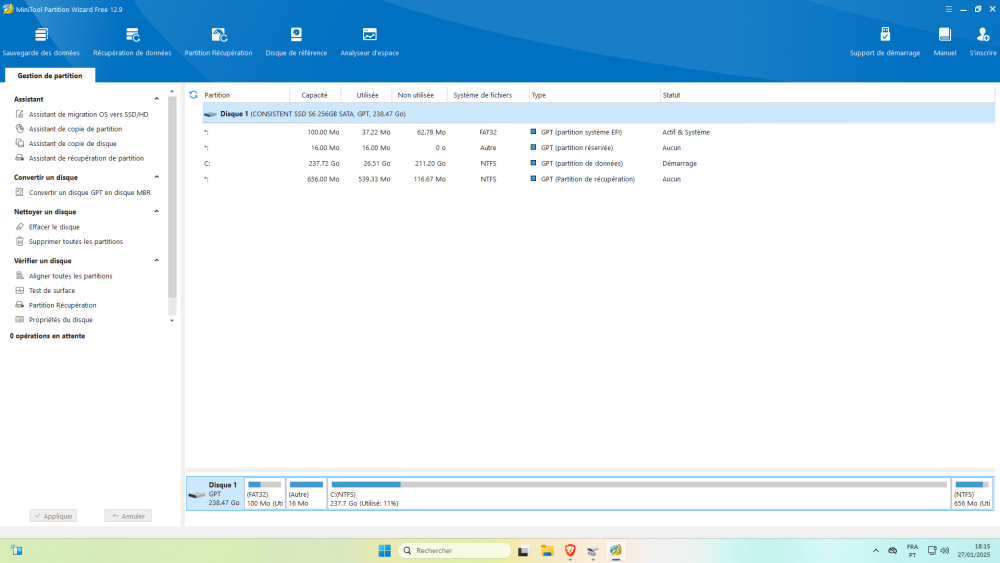Image resolution: width=1000 pixels, height=563 pixels.
Task: Select the Gestion de partition tab
Action: click(50, 75)
